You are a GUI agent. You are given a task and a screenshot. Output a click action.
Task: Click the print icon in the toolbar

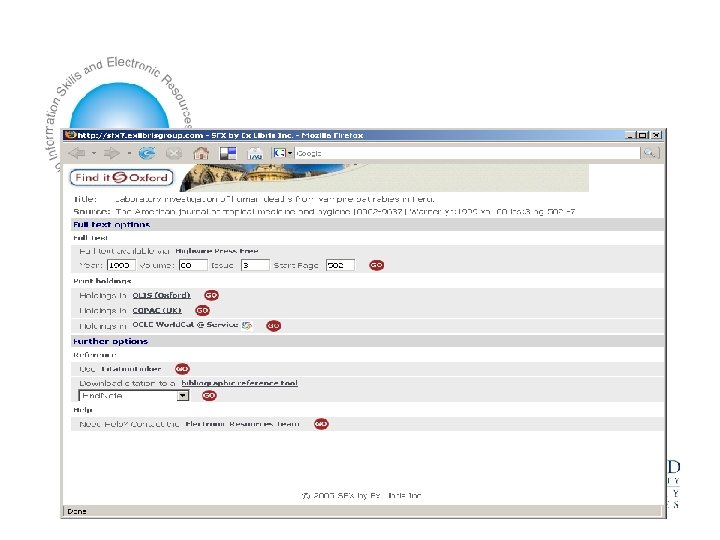(x=255, y=153)
